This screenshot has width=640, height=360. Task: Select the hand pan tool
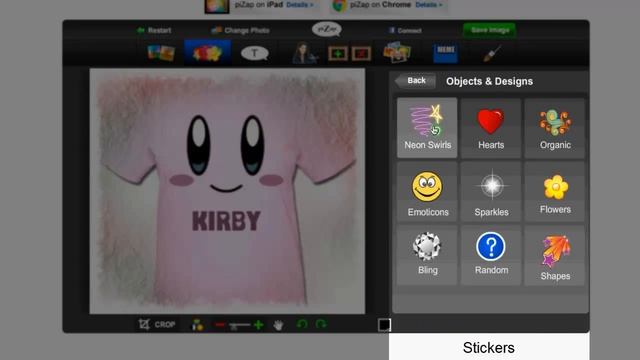279,325
